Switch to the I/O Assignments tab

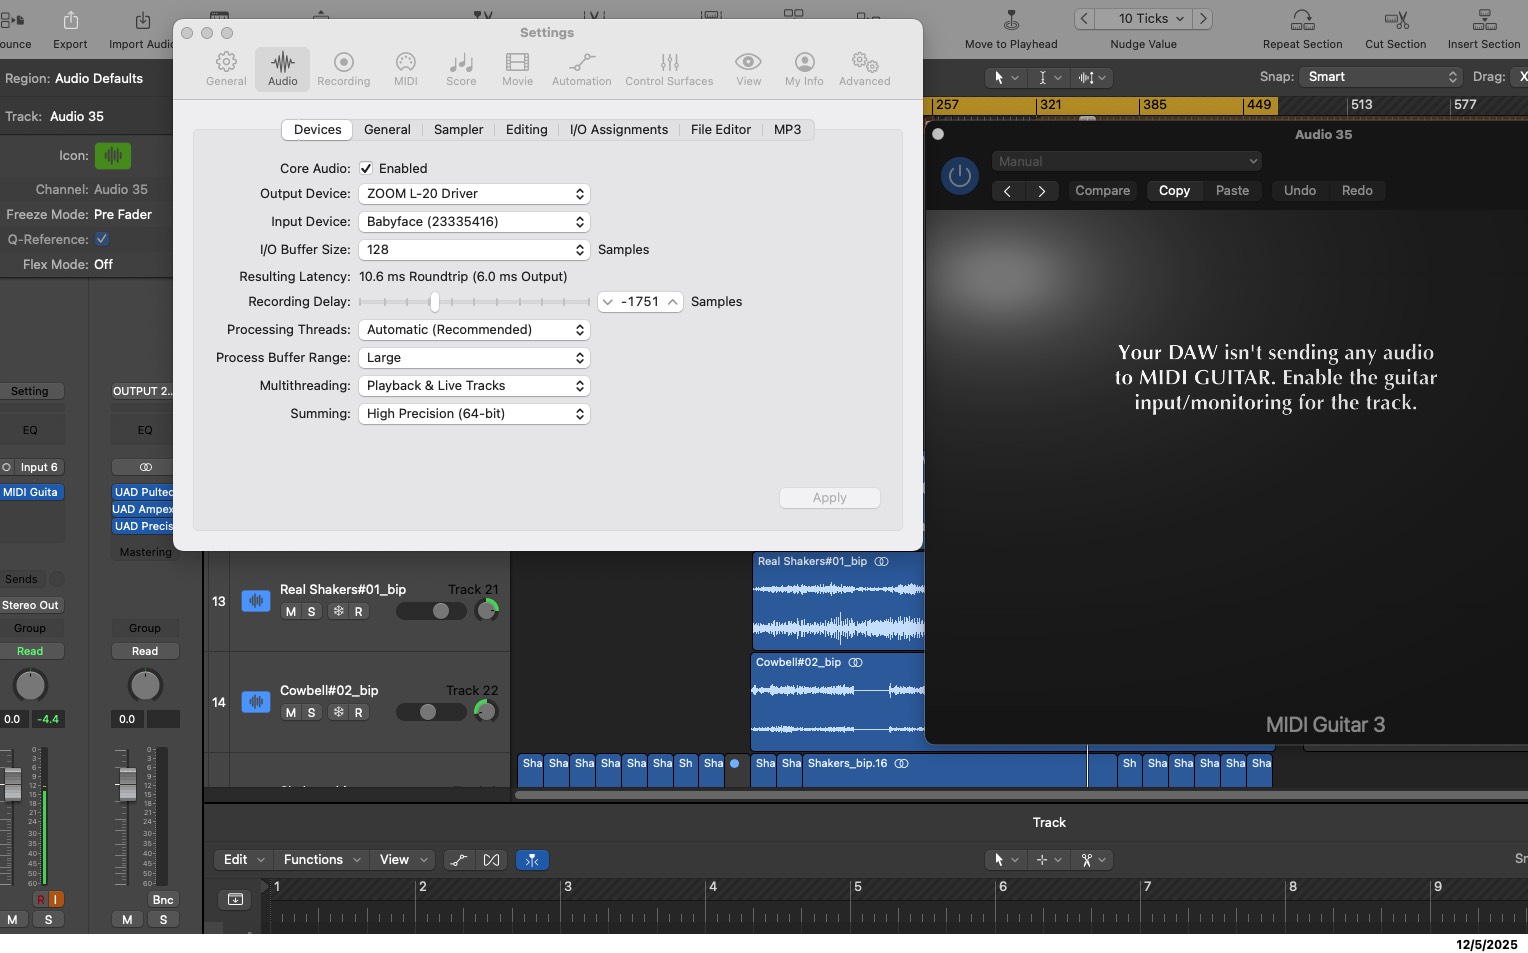pos(618,130)
